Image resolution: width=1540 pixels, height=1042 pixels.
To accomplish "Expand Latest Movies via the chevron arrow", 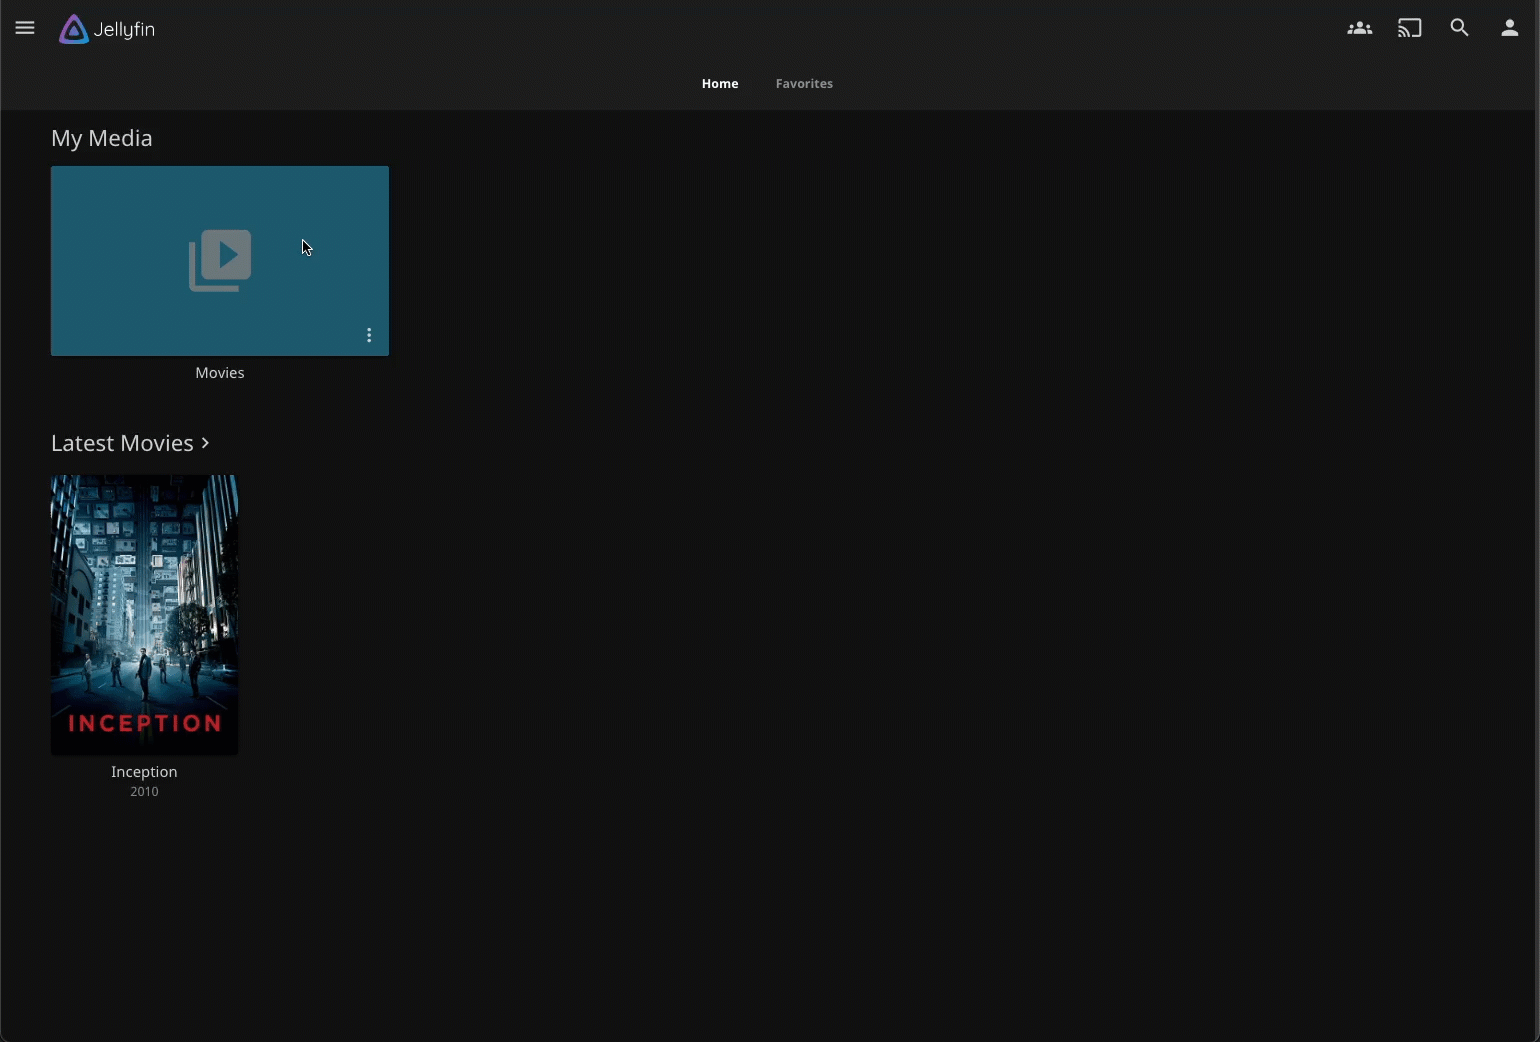I will tap(205, 443).
